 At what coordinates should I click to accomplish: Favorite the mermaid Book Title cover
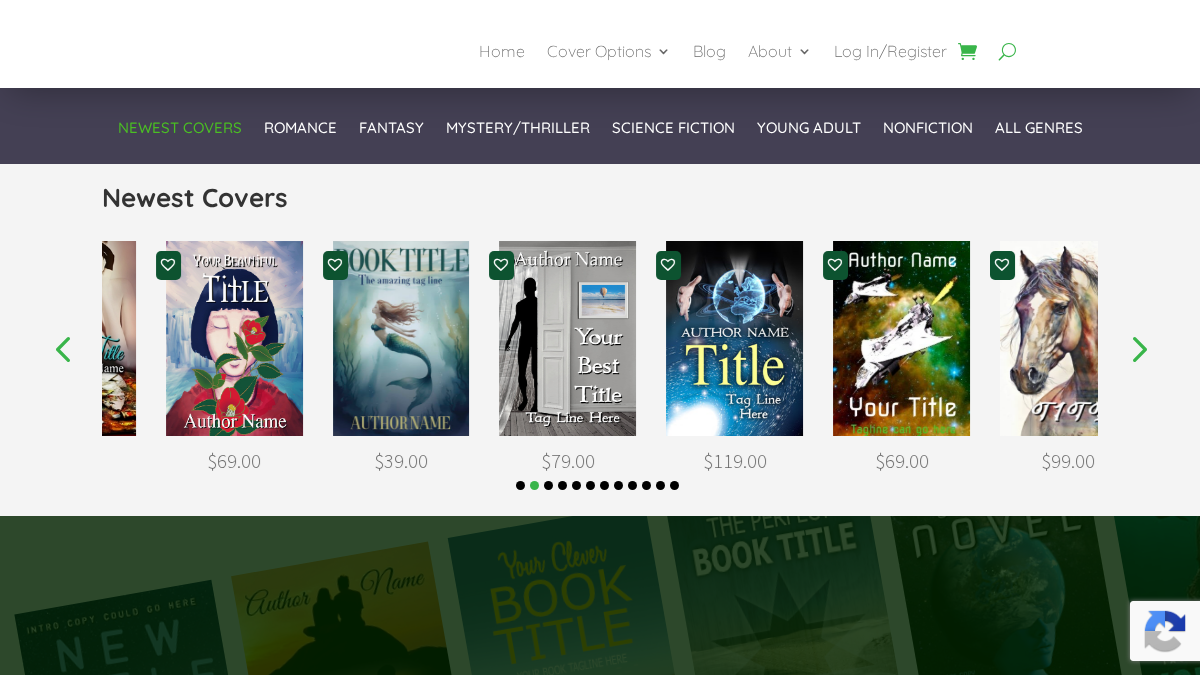click(x=335, y=265)
